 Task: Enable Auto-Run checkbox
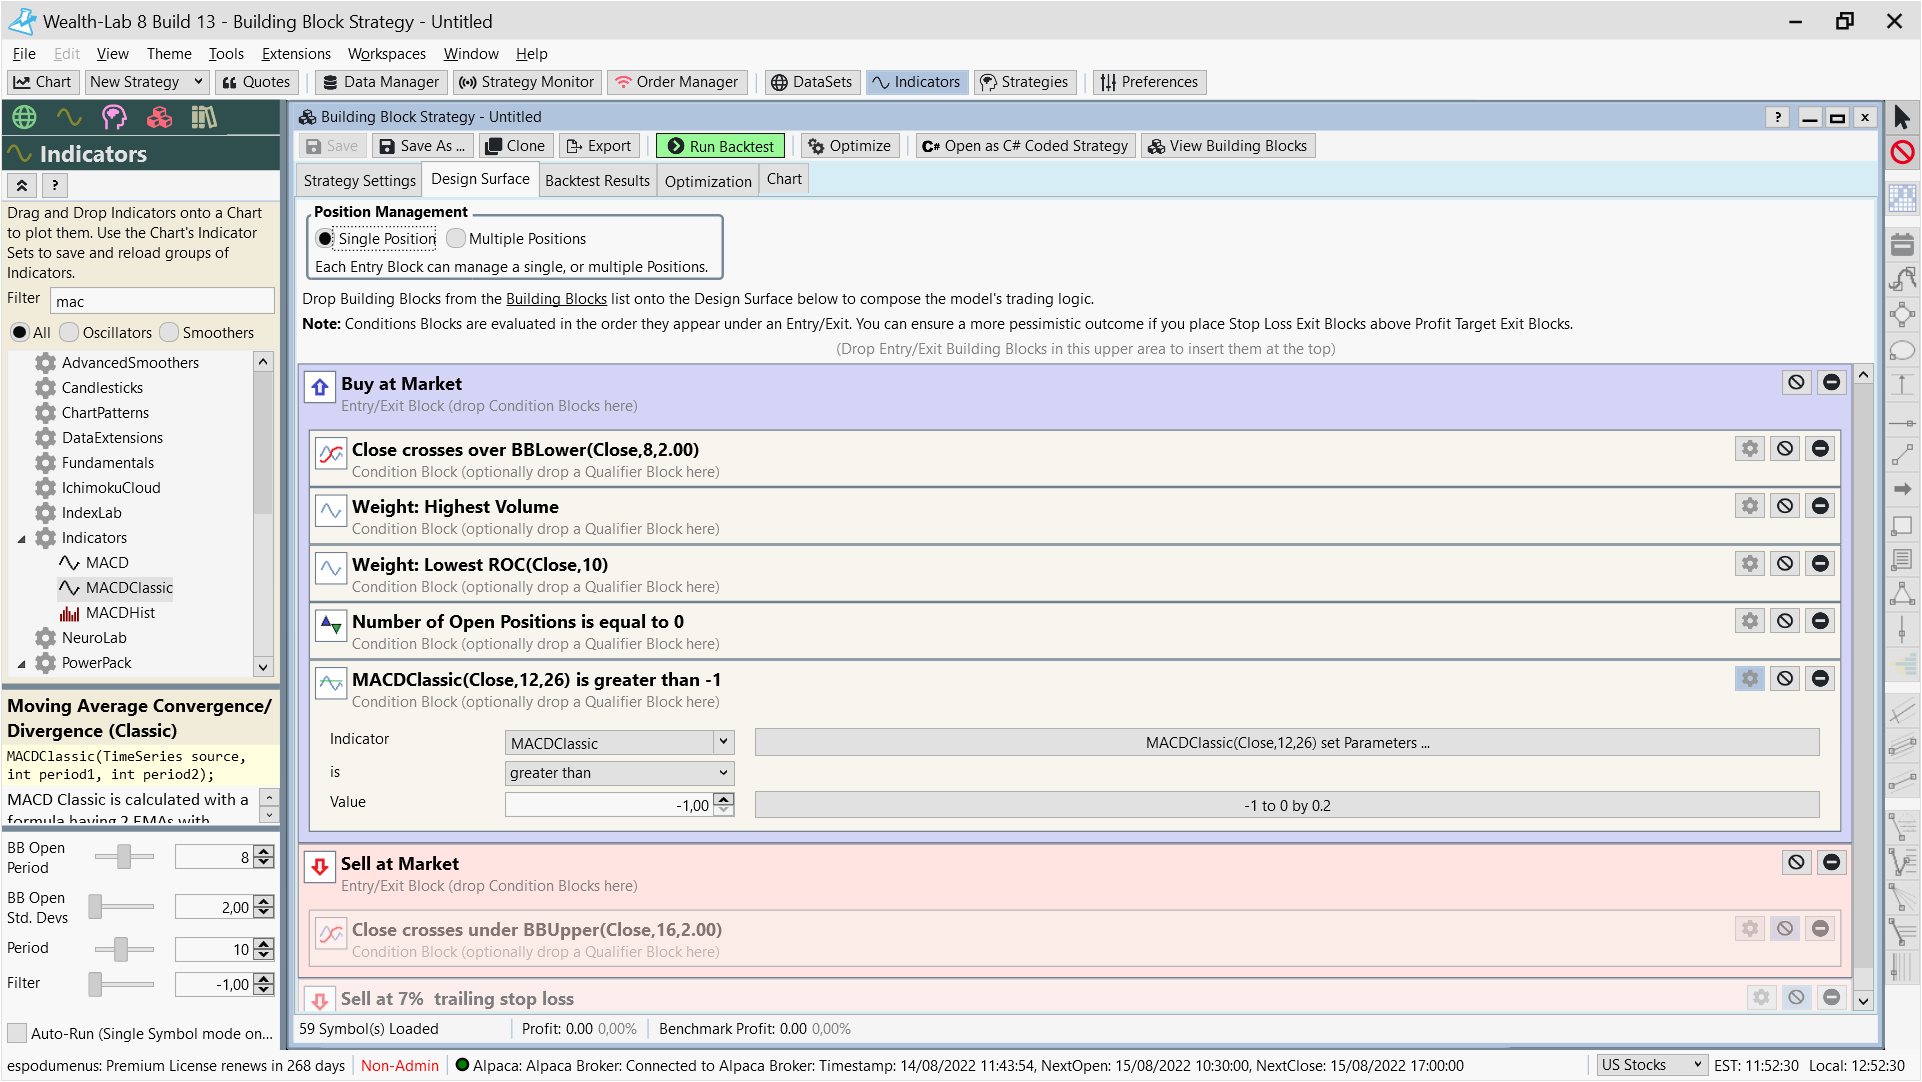(x=17, y=1033)
